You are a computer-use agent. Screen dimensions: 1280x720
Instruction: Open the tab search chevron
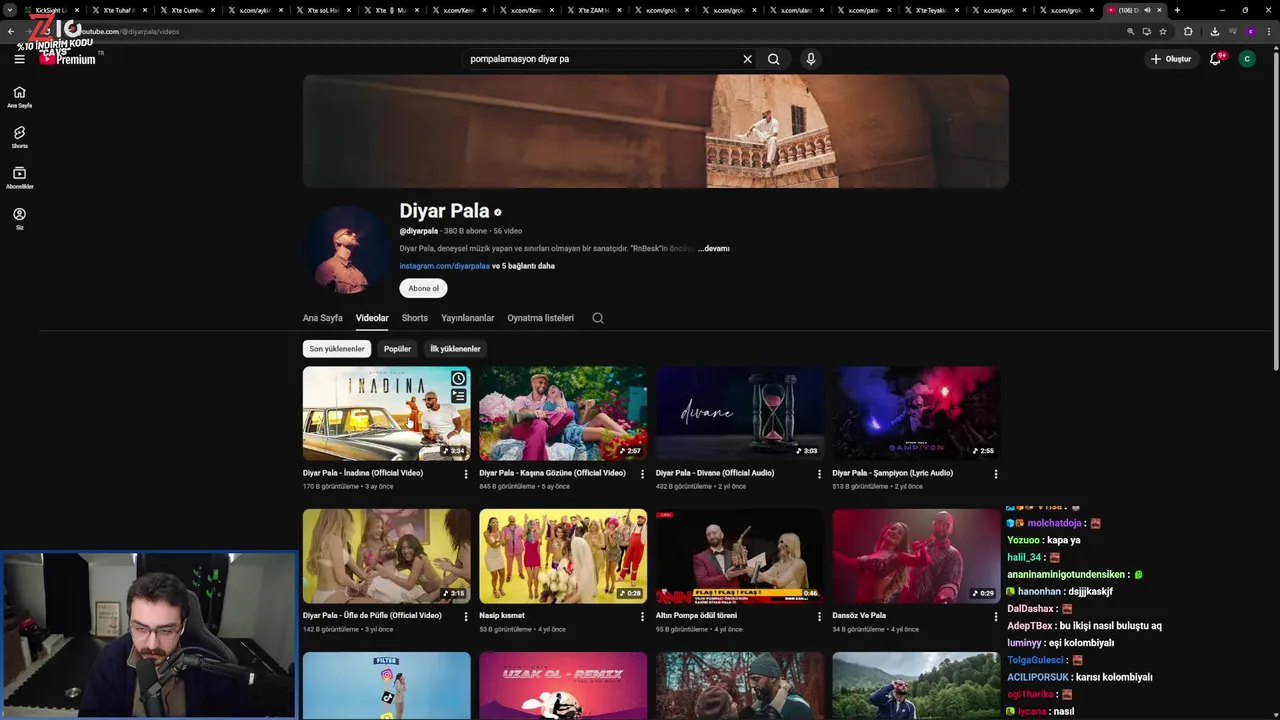10,10
